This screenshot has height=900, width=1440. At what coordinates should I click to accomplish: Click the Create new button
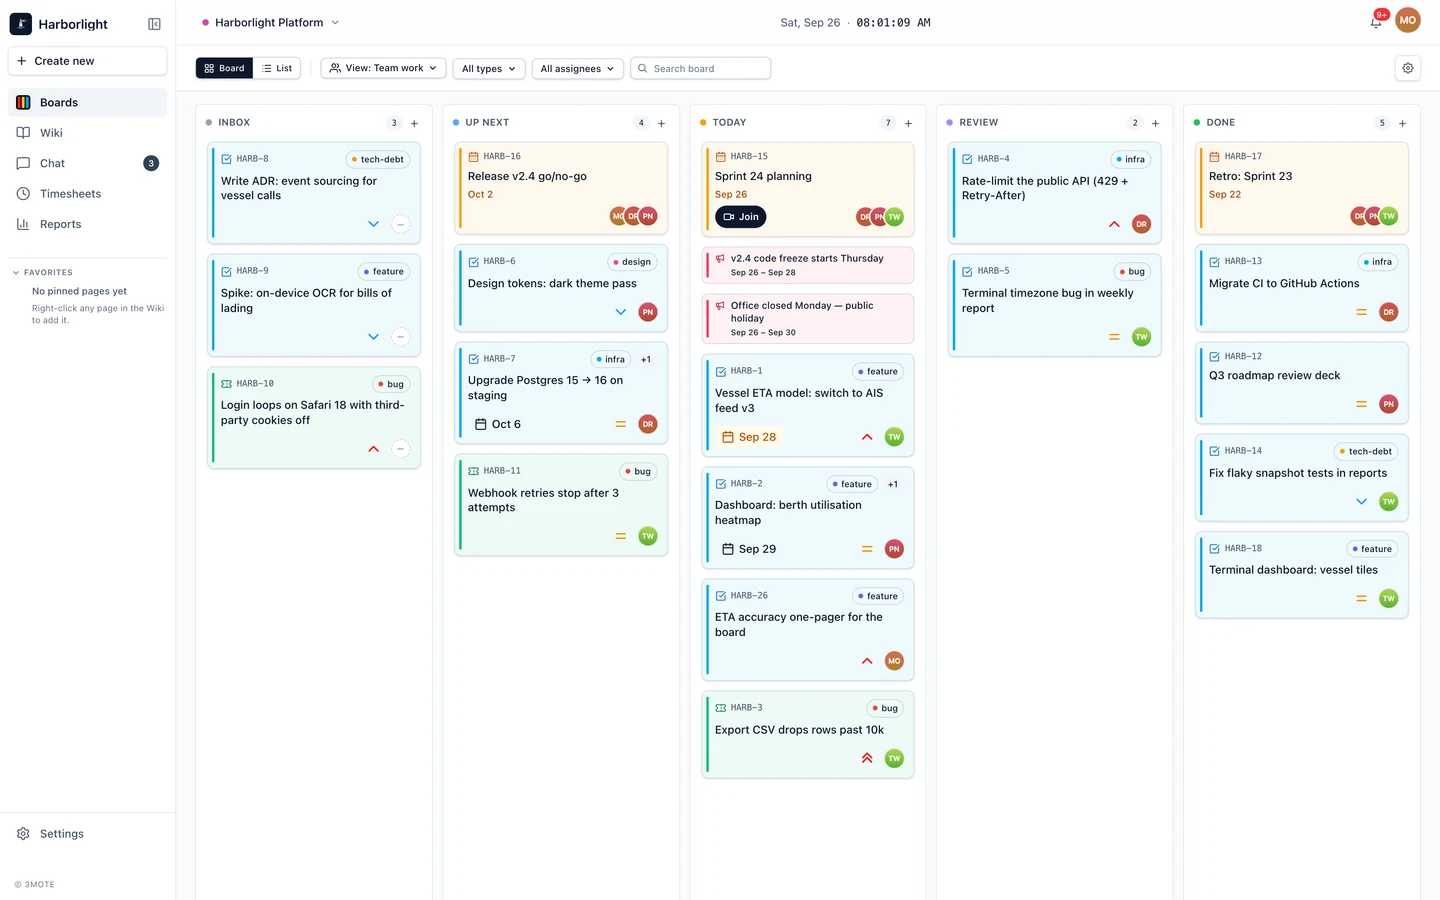88,61
